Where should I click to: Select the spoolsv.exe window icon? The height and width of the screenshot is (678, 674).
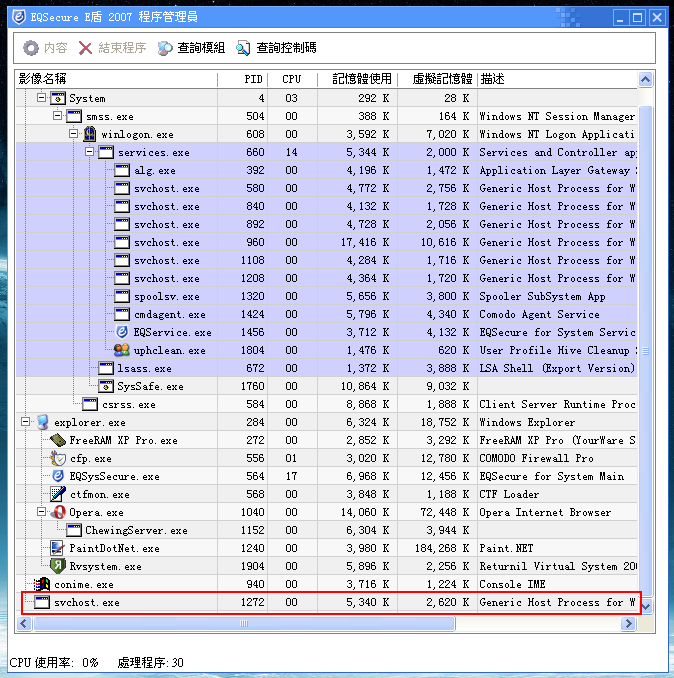coord(122,296)
